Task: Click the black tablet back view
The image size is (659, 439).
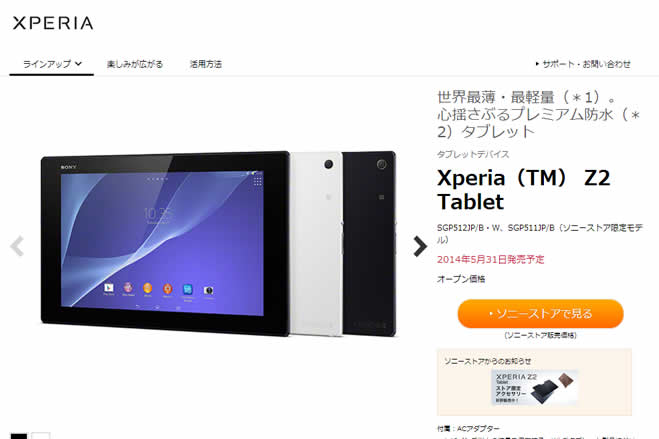Action: tap(369, 244)
